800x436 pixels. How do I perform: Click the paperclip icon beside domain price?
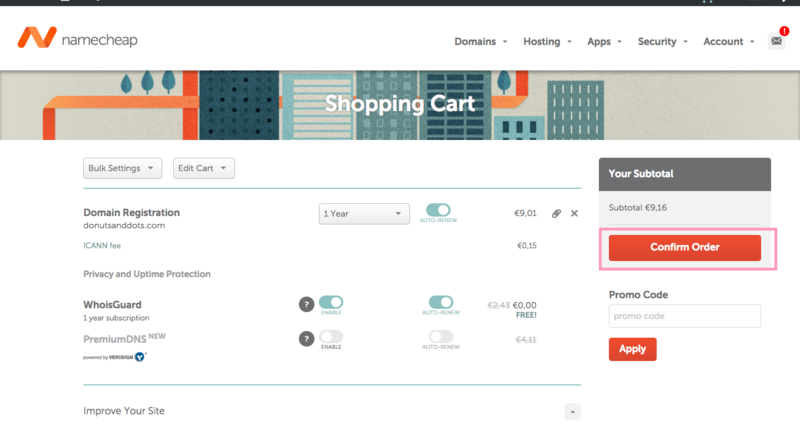556,213
